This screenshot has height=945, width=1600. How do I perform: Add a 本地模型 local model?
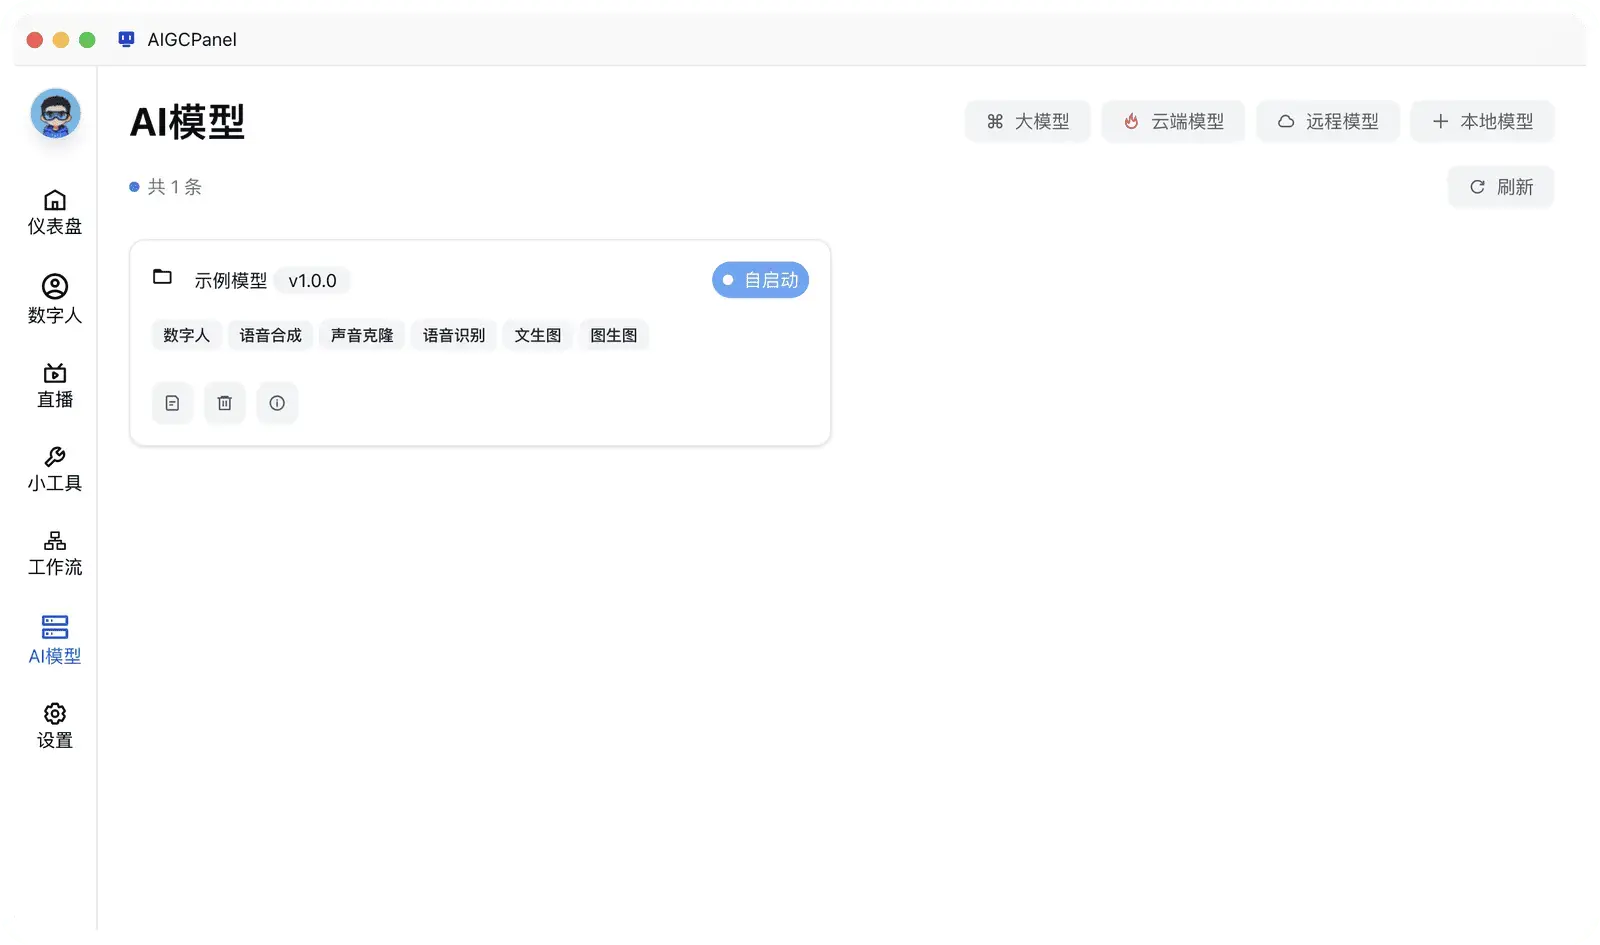pos(1482,121)
